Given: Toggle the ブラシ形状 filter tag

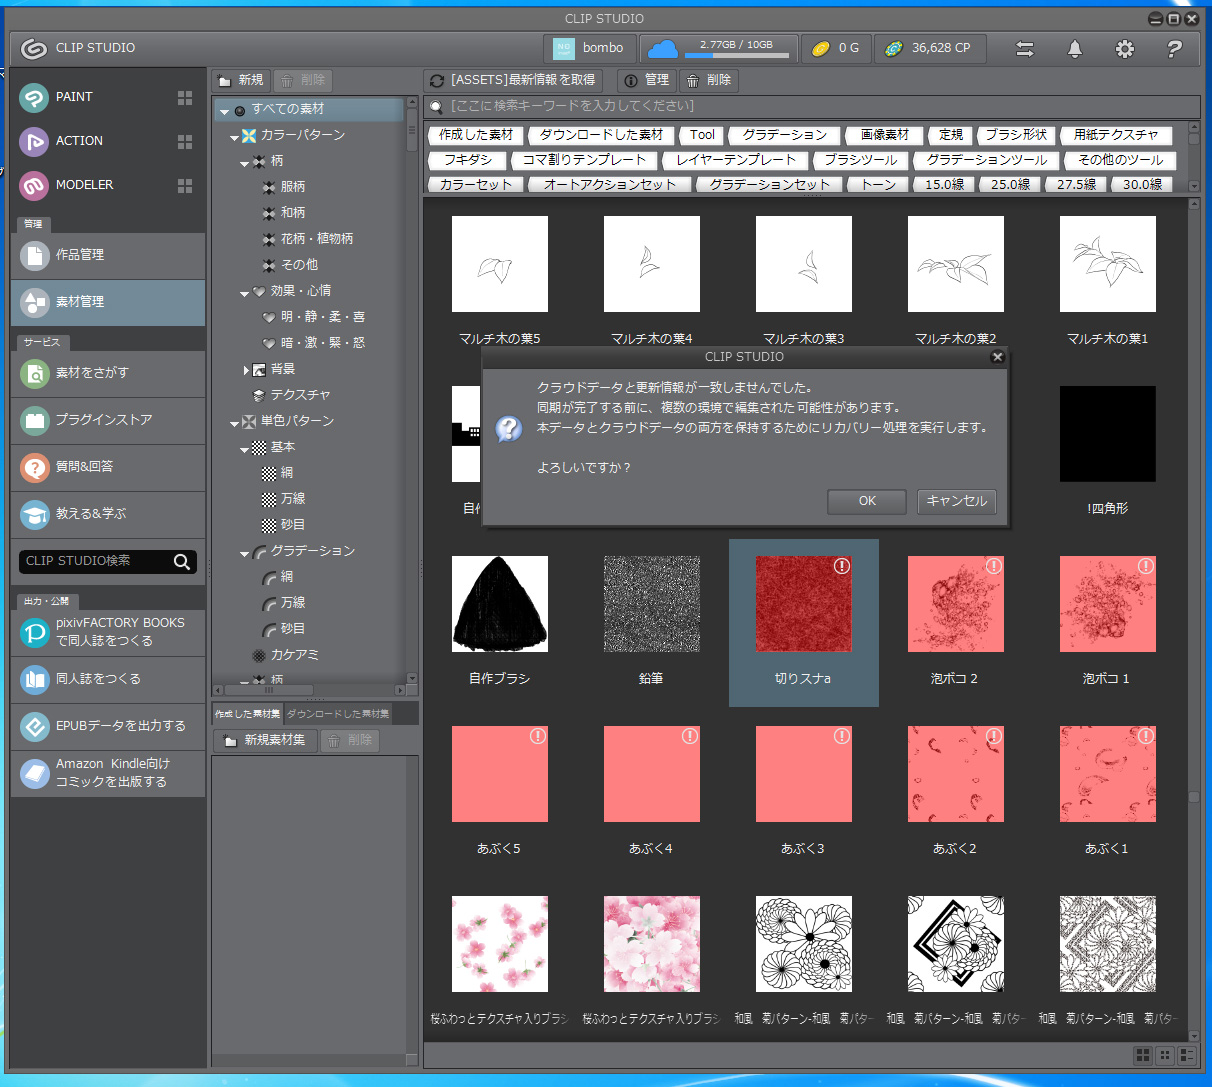Looking at the screenshot, I should tap(1015, 135).
